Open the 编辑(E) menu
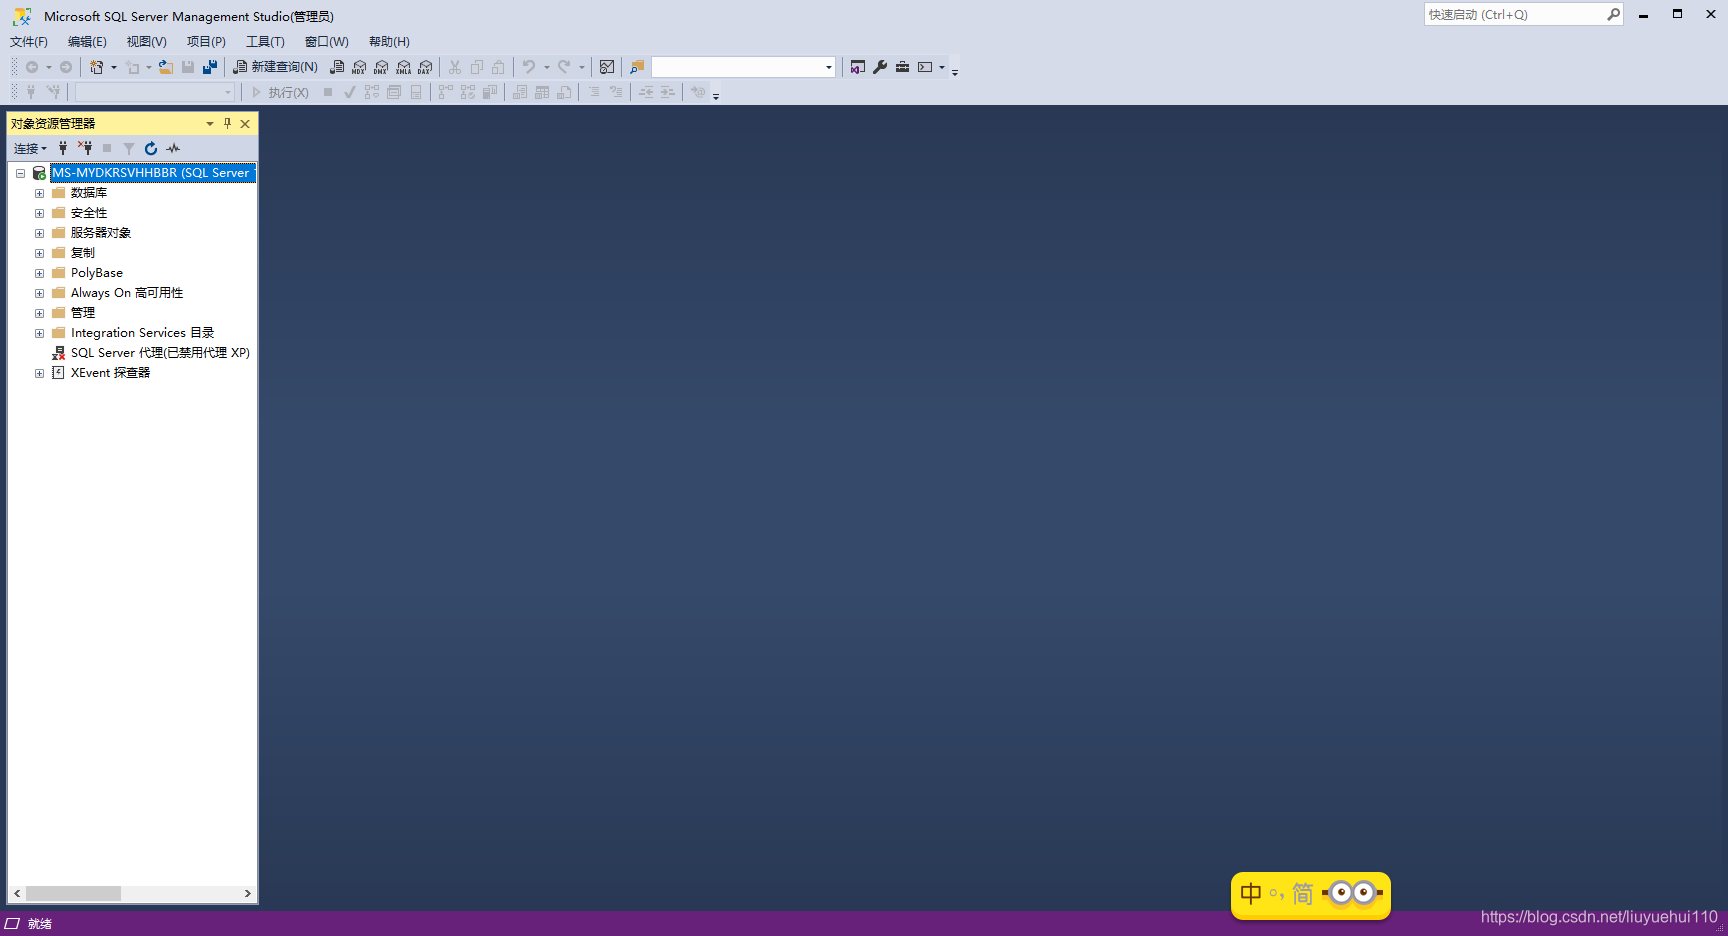Image resolution: width=1728 pixels, height=936 pixels. click(x=87, y=41)
